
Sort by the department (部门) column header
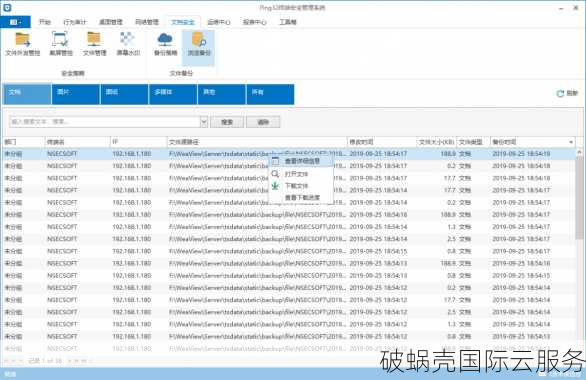24,142
